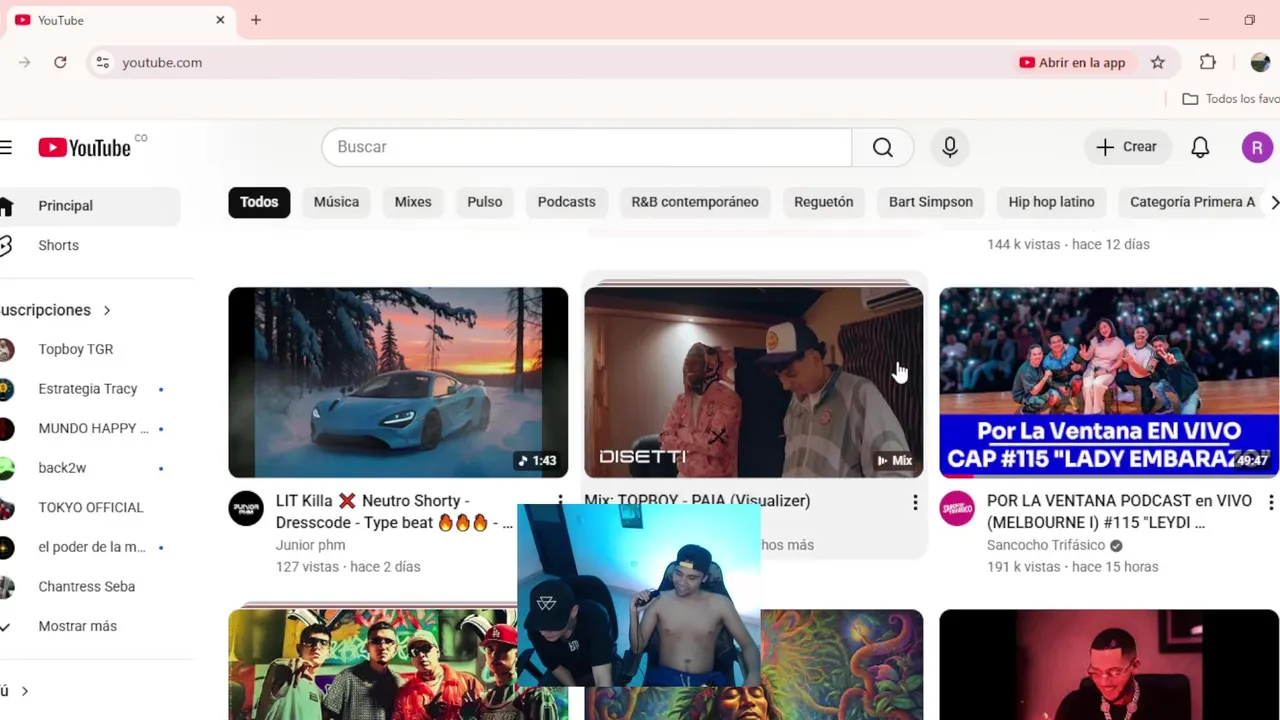Image resolution: width=1280 pixels, height=720 pixels.
Task: Open a new browser tab
Action: click(x=256, y=20)
